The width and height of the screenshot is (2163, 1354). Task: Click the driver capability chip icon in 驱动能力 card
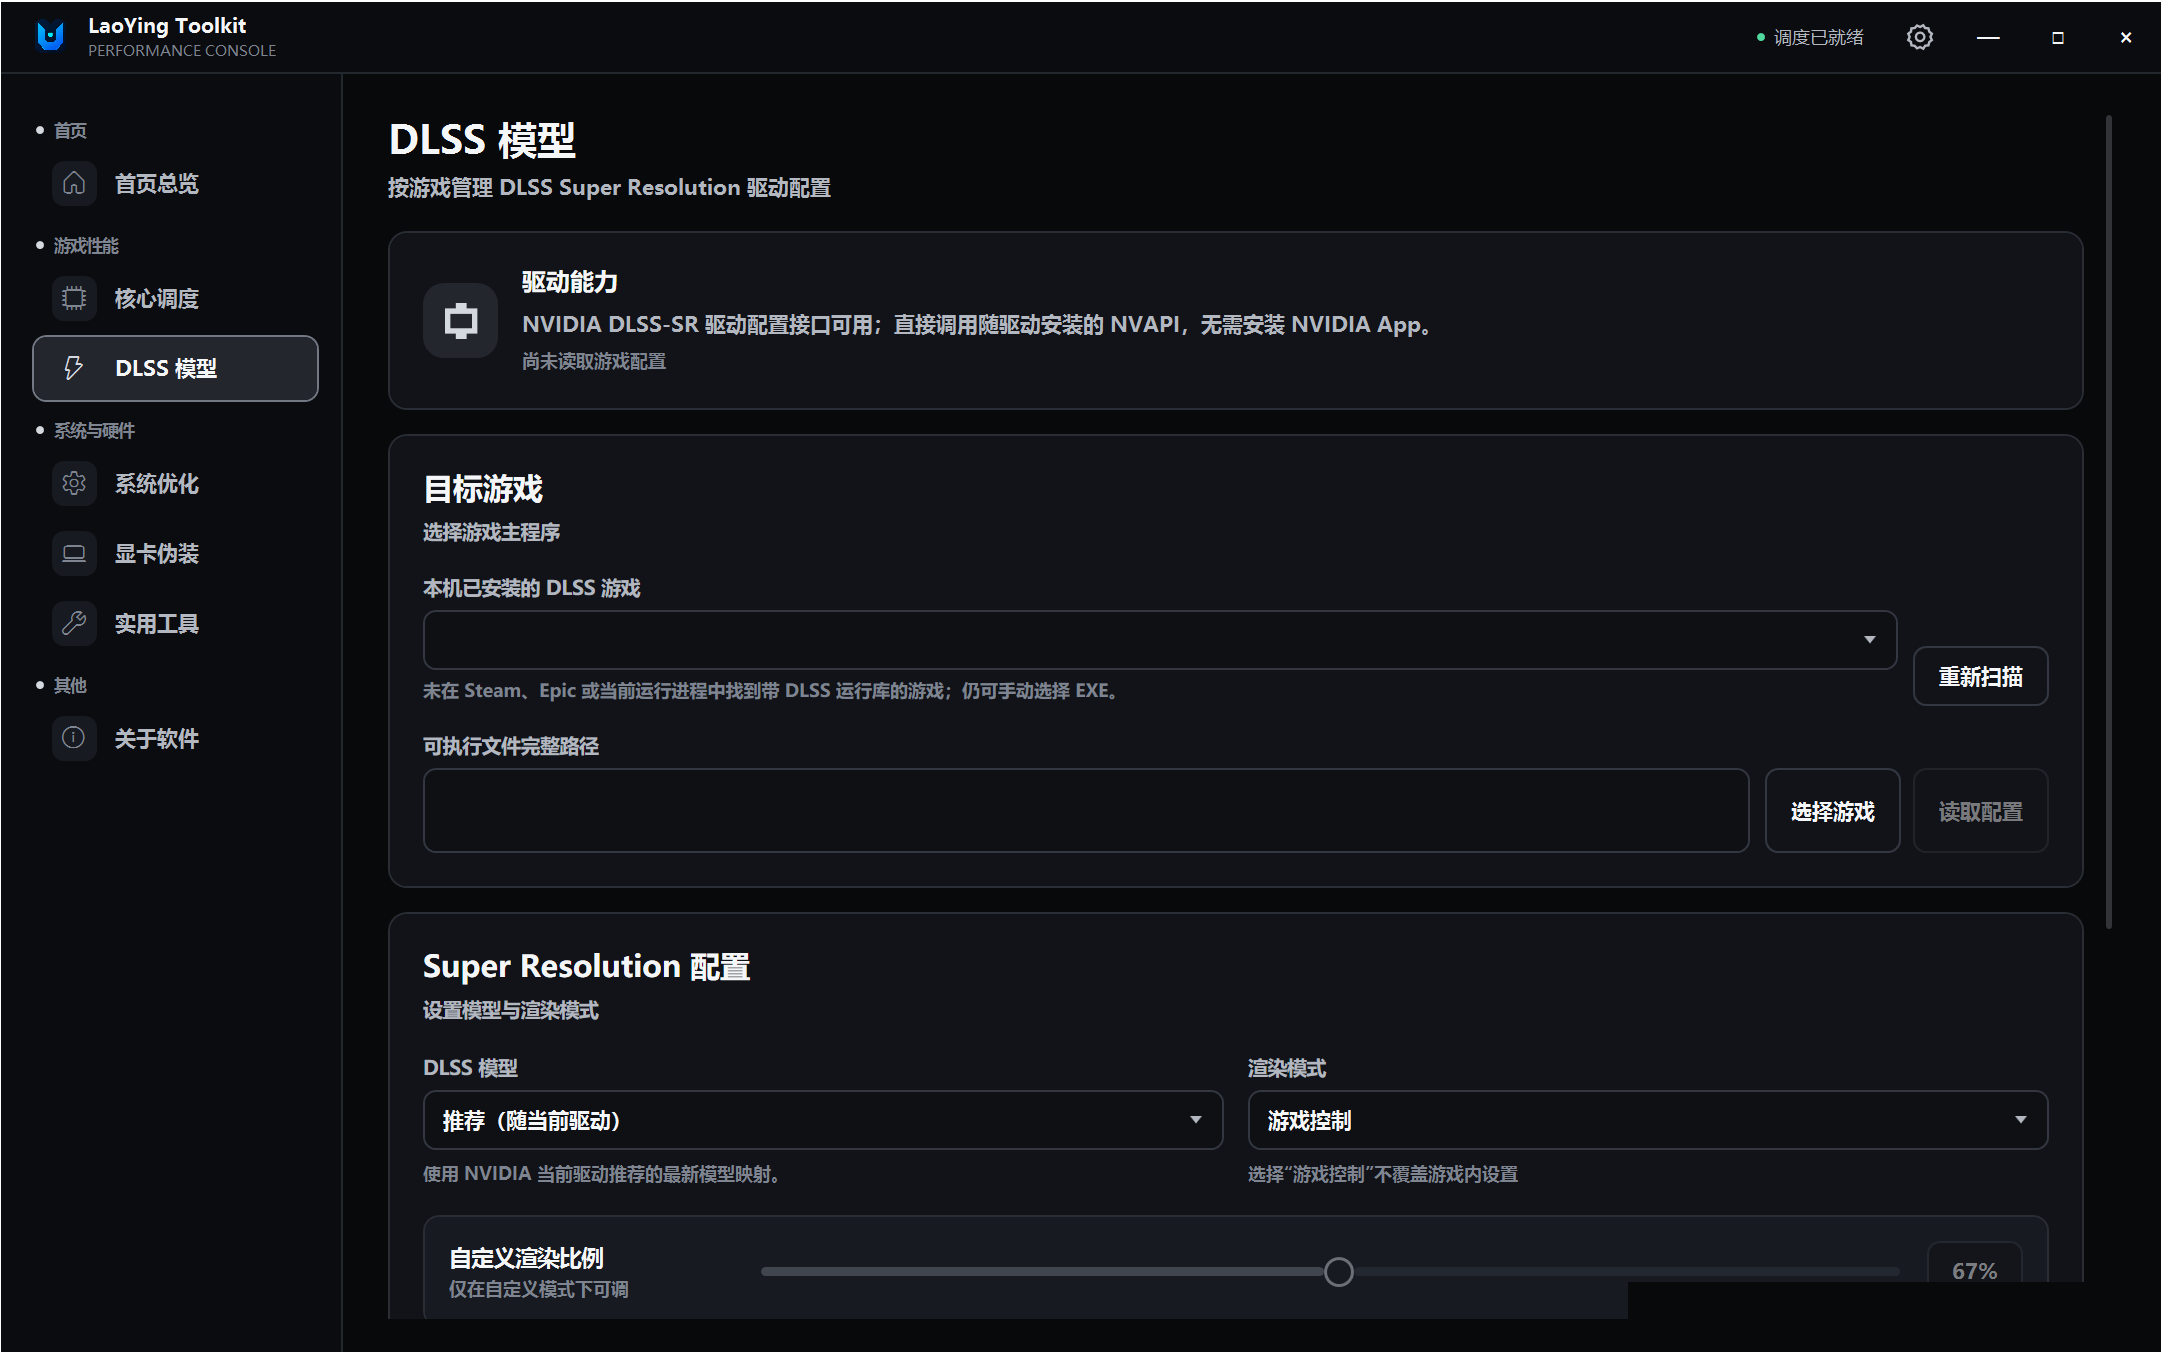(x=460, y=320)
